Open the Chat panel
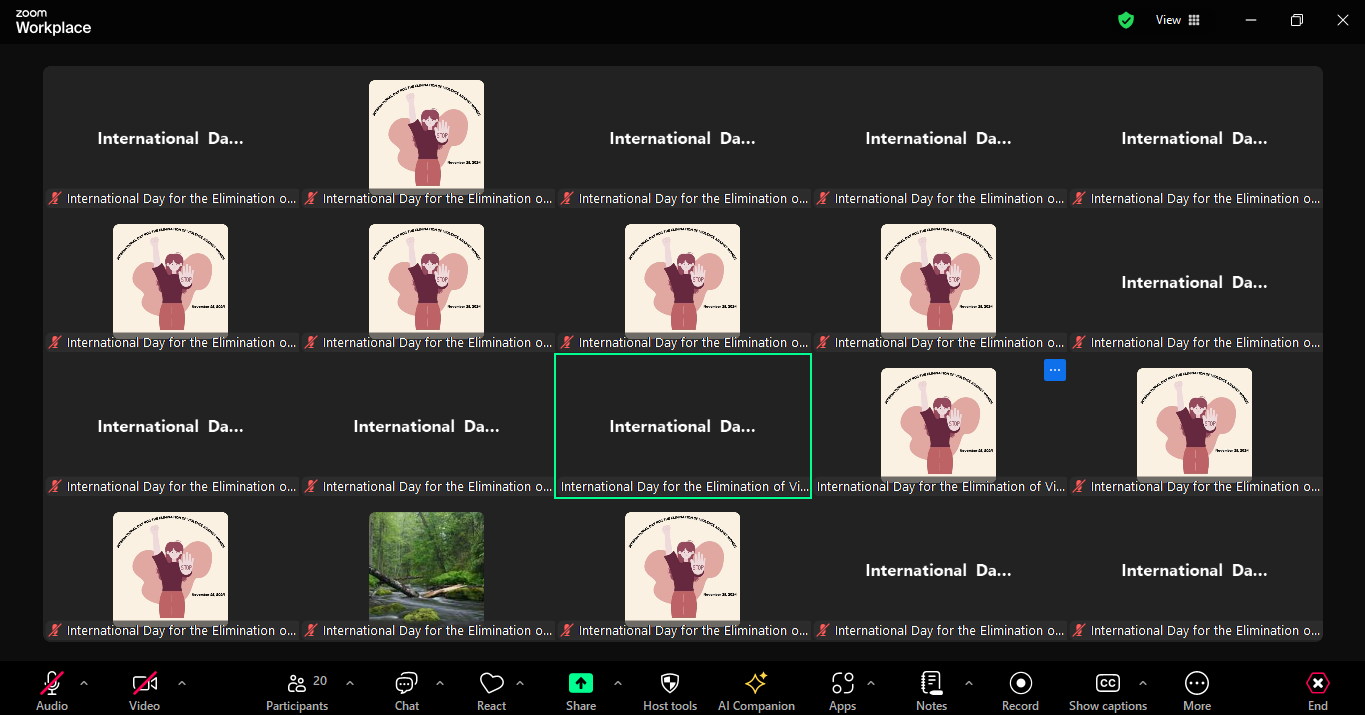This screenshot has height=715, width=1365. [407, 690]
